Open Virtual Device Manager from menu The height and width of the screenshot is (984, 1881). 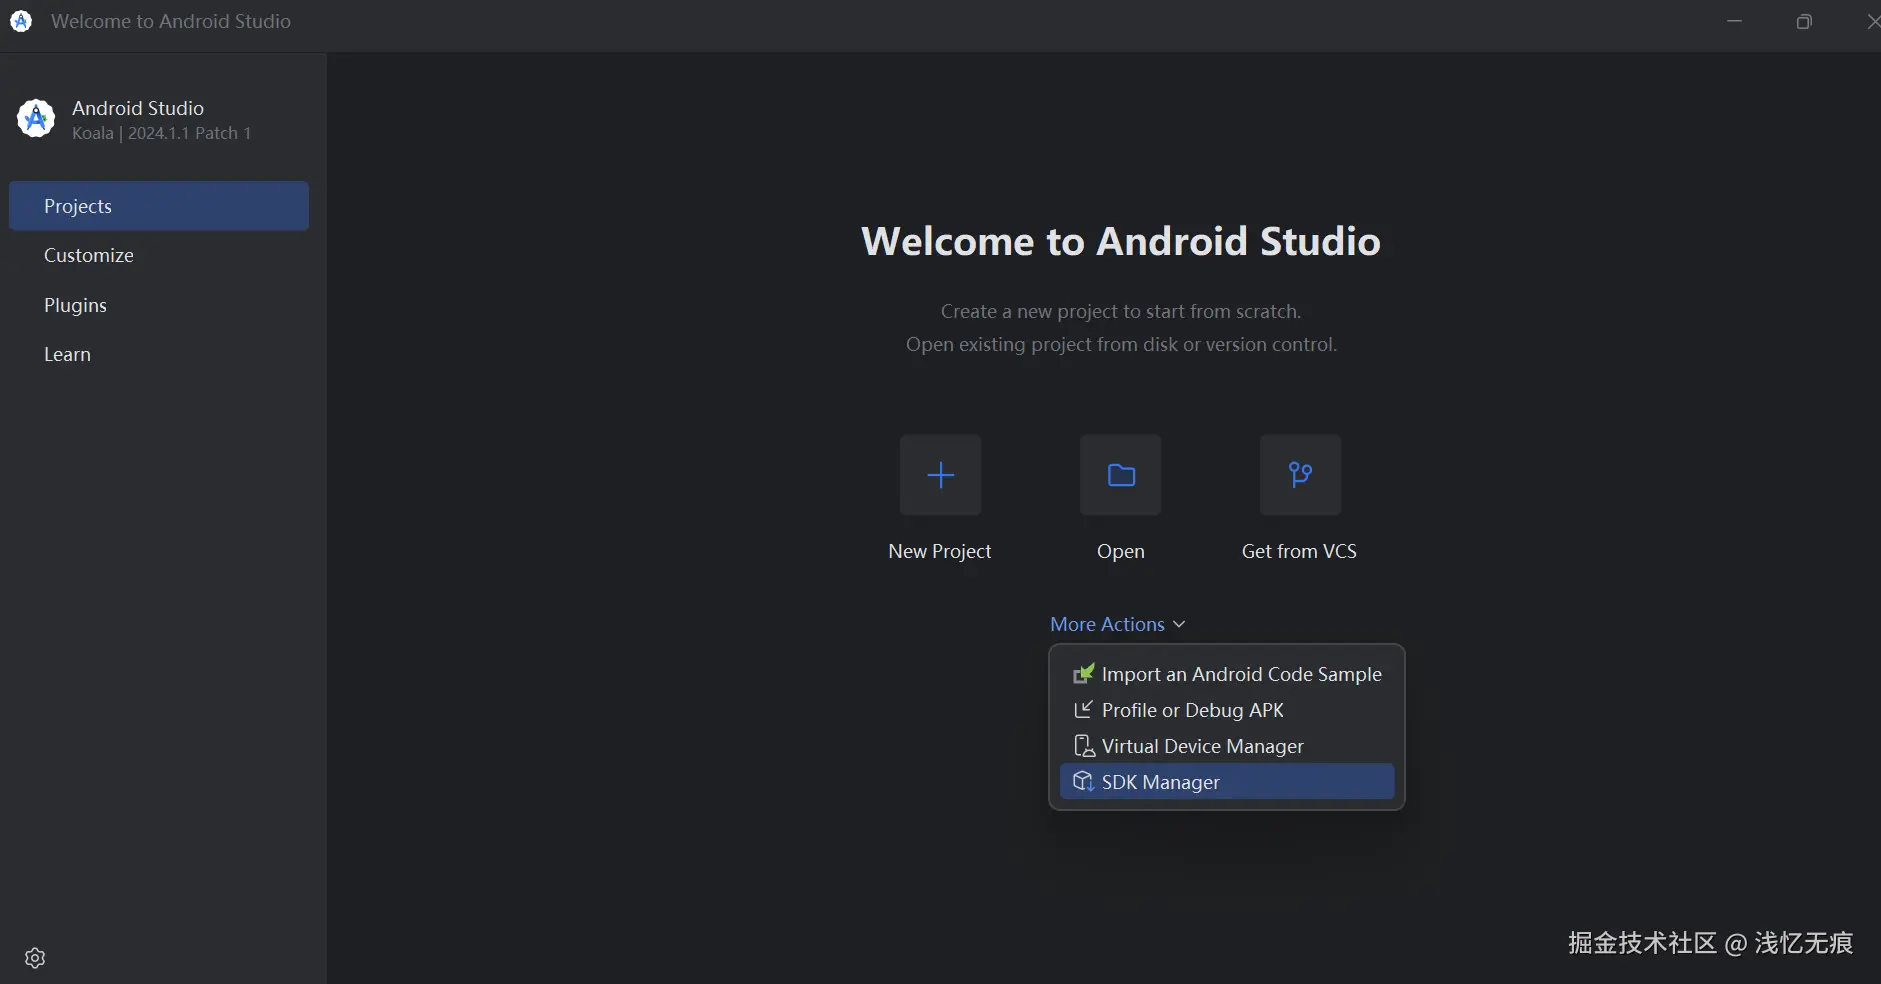pos(1227,746)
